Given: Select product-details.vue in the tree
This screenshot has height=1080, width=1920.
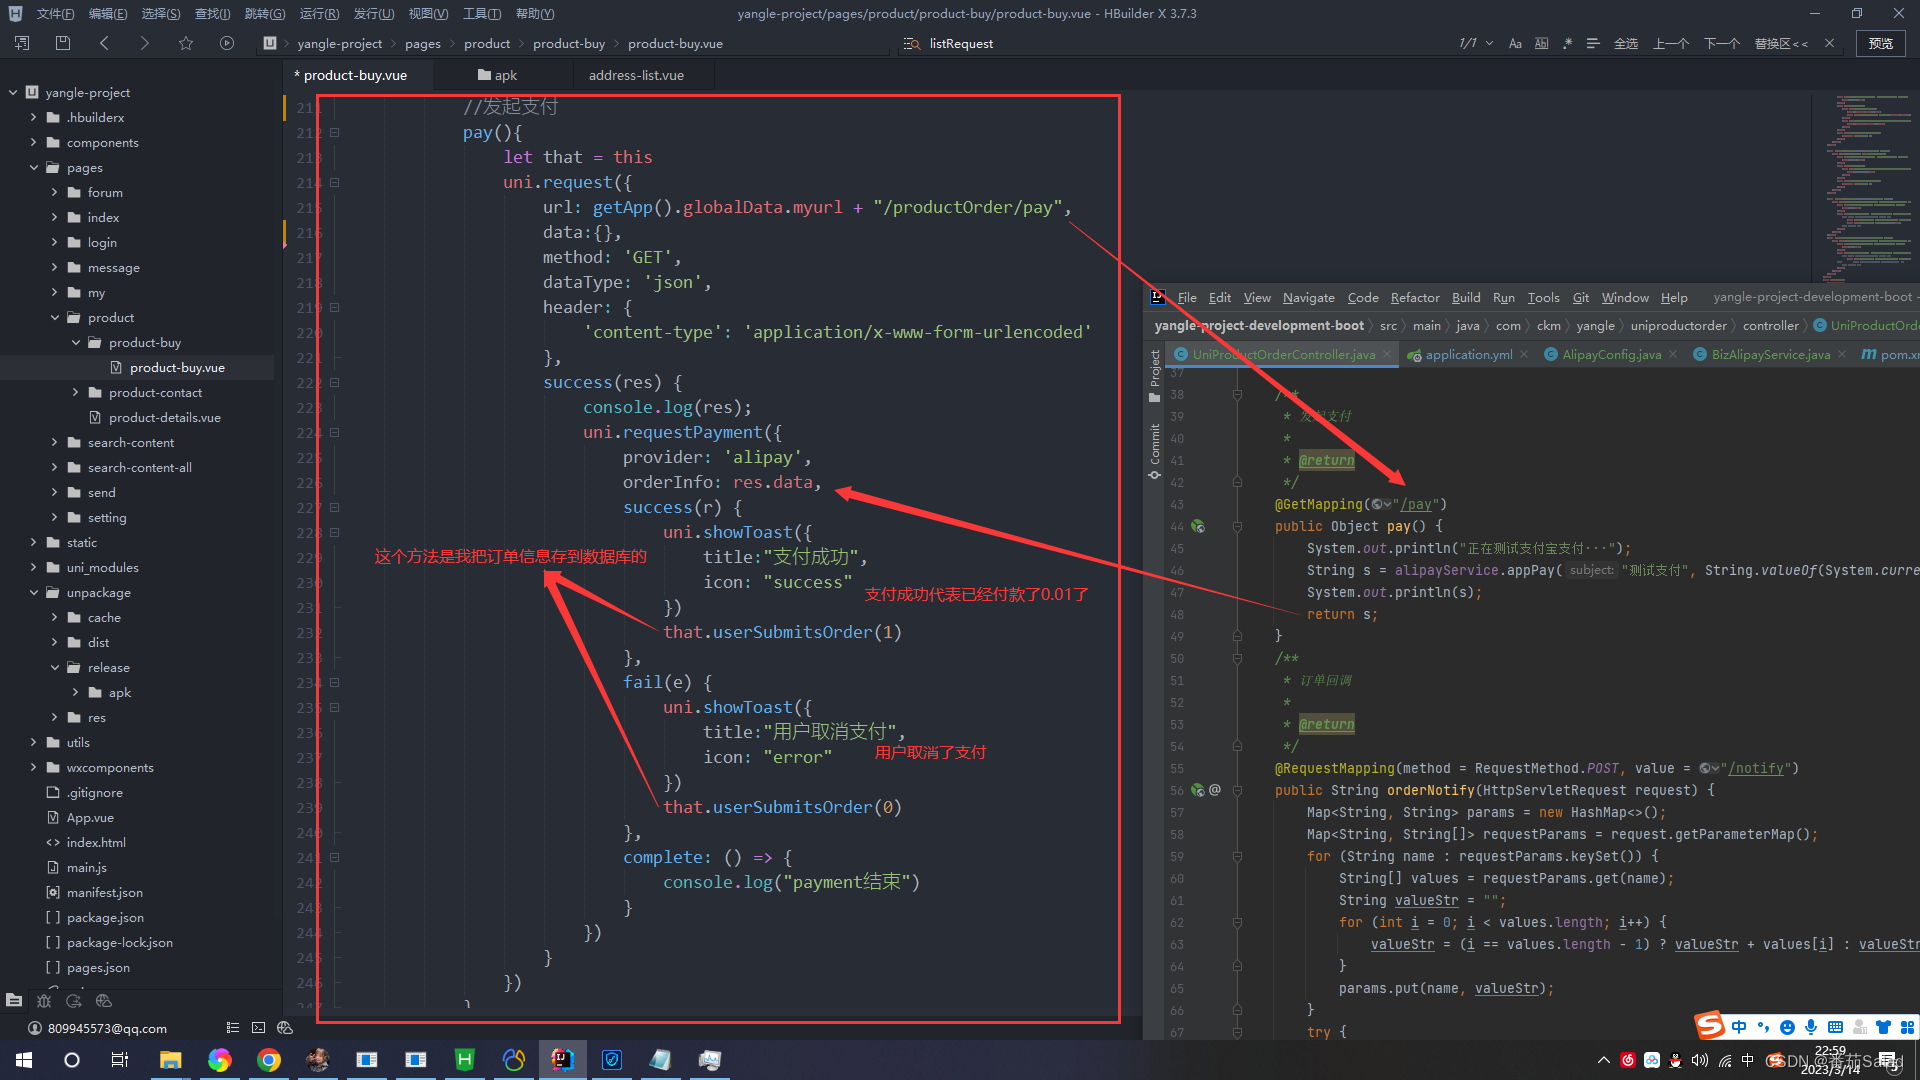Looking at the screenshot, I should click(164, 417).
